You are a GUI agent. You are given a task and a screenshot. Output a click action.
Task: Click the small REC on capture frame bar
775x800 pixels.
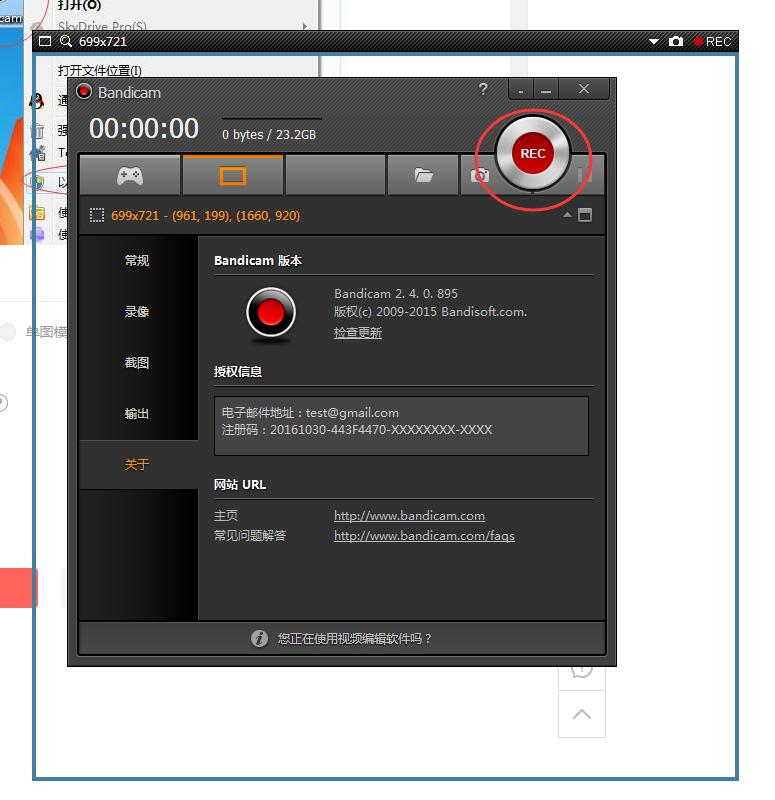click(712, 42)
